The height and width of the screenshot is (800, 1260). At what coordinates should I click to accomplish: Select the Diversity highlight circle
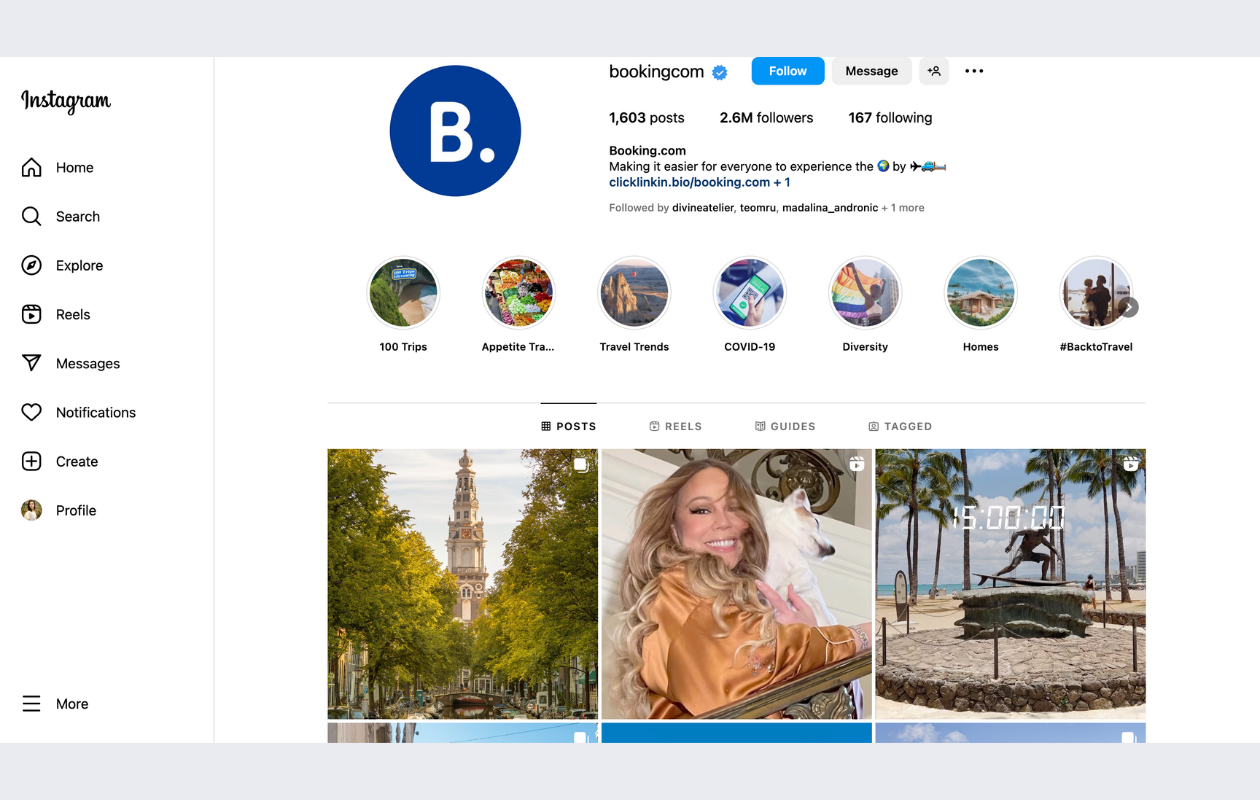point(865,292)
